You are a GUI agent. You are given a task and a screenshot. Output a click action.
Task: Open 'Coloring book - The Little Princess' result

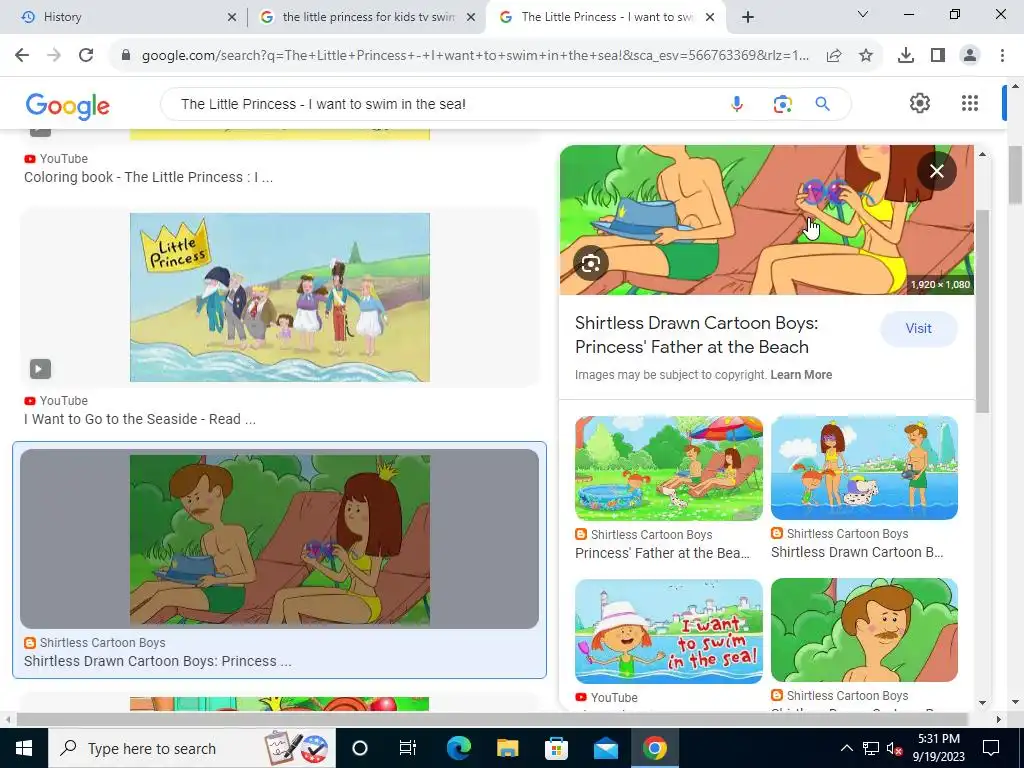point(148,177)
